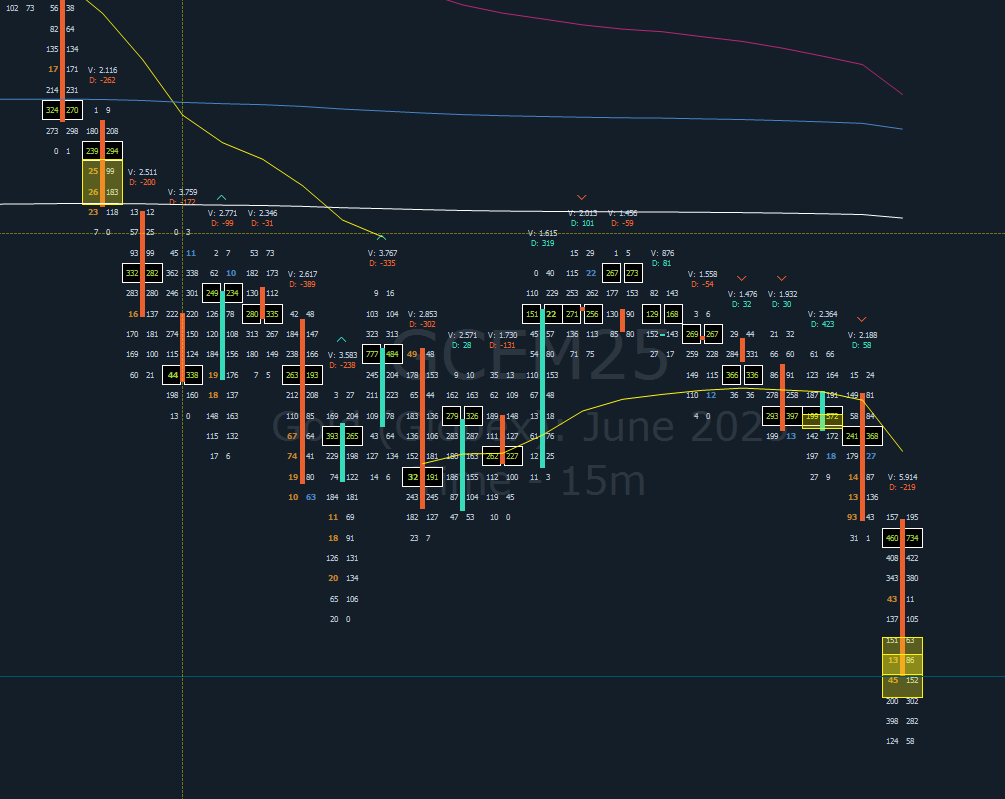Select the delta label 'D: -302'
Viewport: 1005px width, 799px height.
[422, 324]
